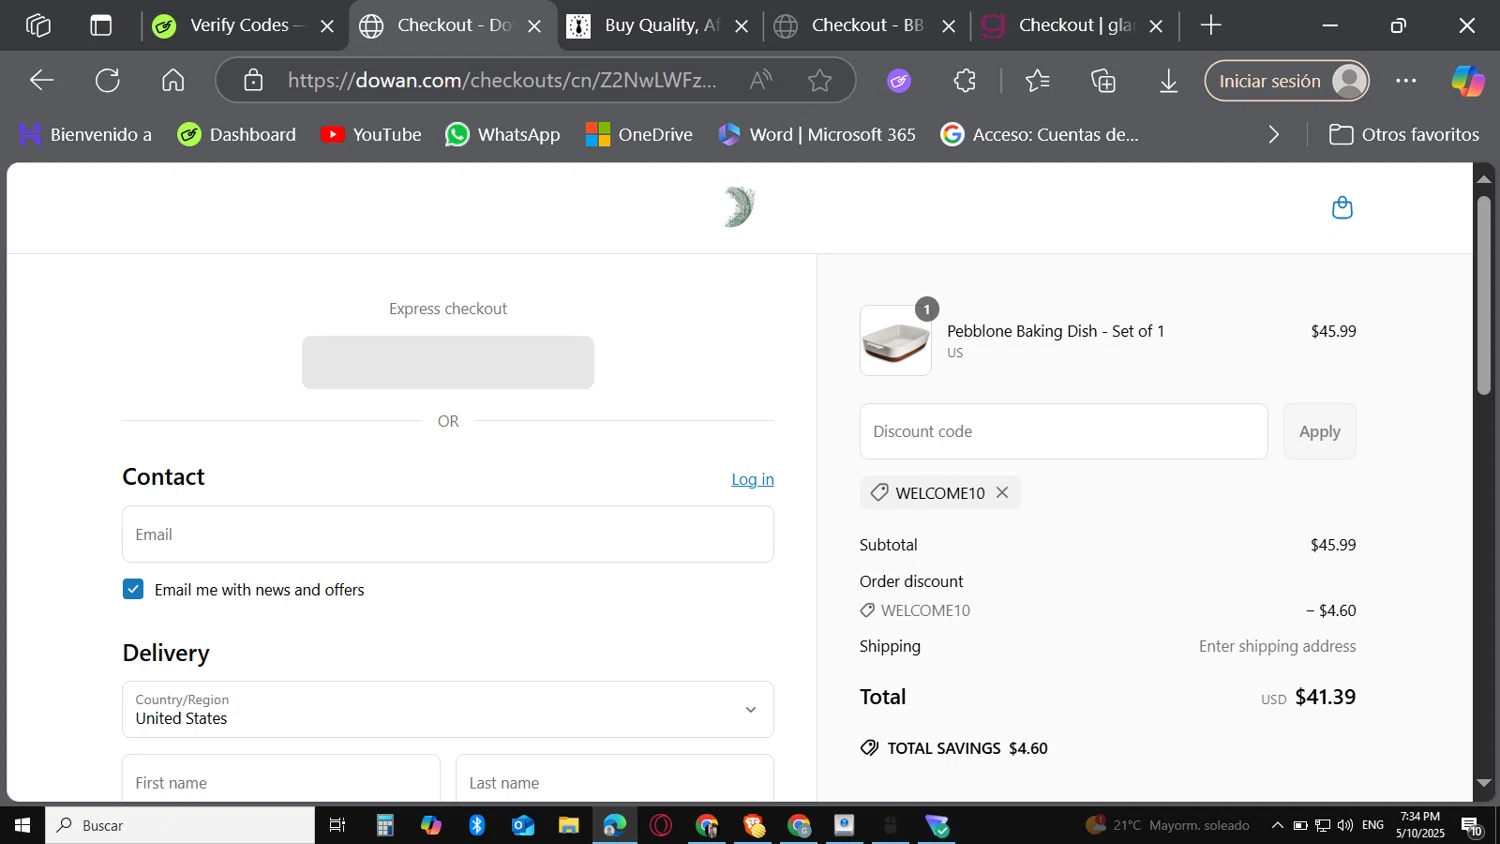Open the WhatsApp bookmark

[x=502, y=134]
